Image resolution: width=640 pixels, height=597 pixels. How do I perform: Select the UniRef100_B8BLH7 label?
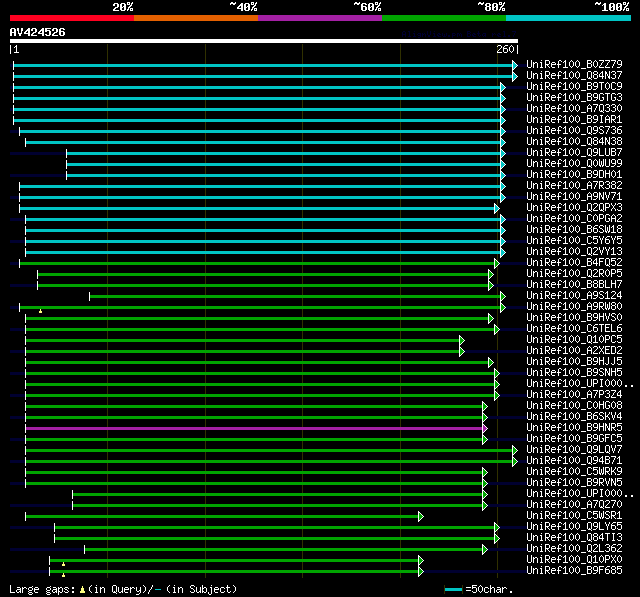(x=574, y=284)
